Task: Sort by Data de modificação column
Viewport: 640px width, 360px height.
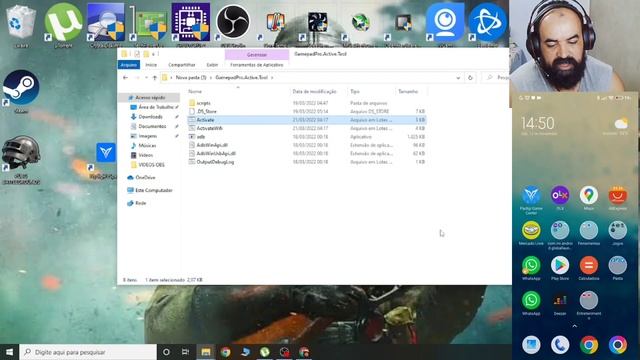Action: [314, 91]
